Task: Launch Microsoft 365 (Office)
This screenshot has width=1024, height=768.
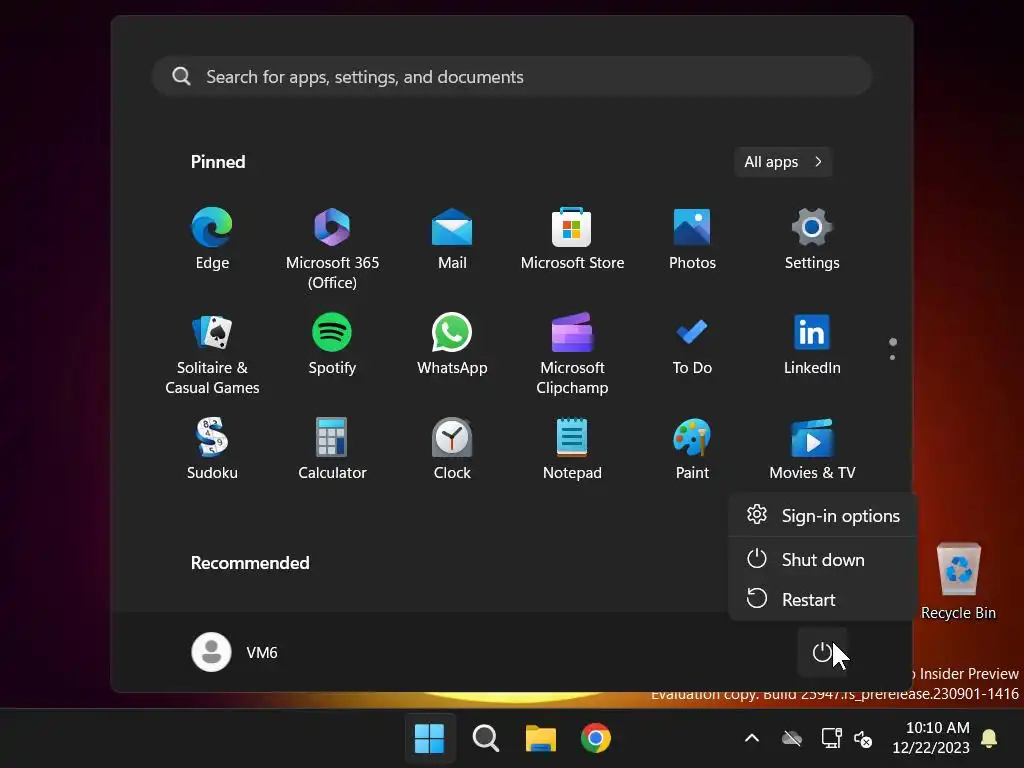Action: (x=332, y=248)
